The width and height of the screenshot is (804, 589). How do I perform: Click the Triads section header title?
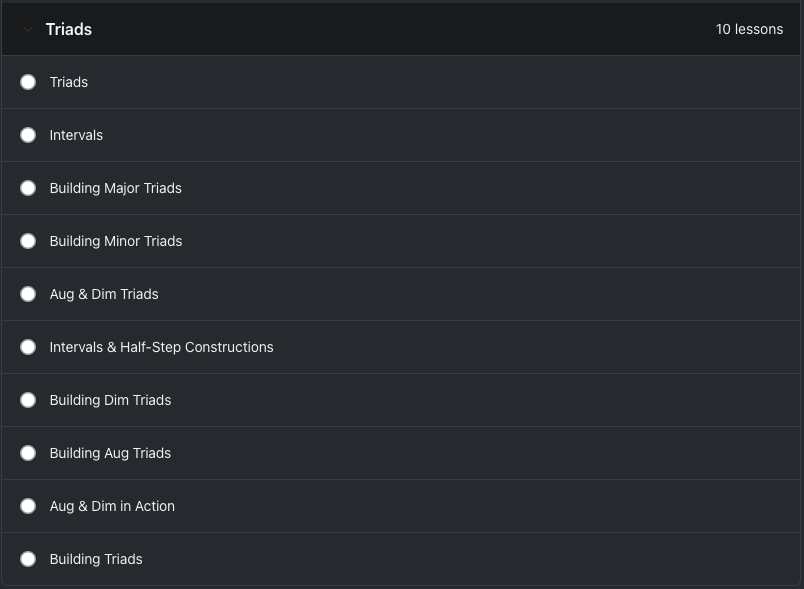(x=69, y=29)
